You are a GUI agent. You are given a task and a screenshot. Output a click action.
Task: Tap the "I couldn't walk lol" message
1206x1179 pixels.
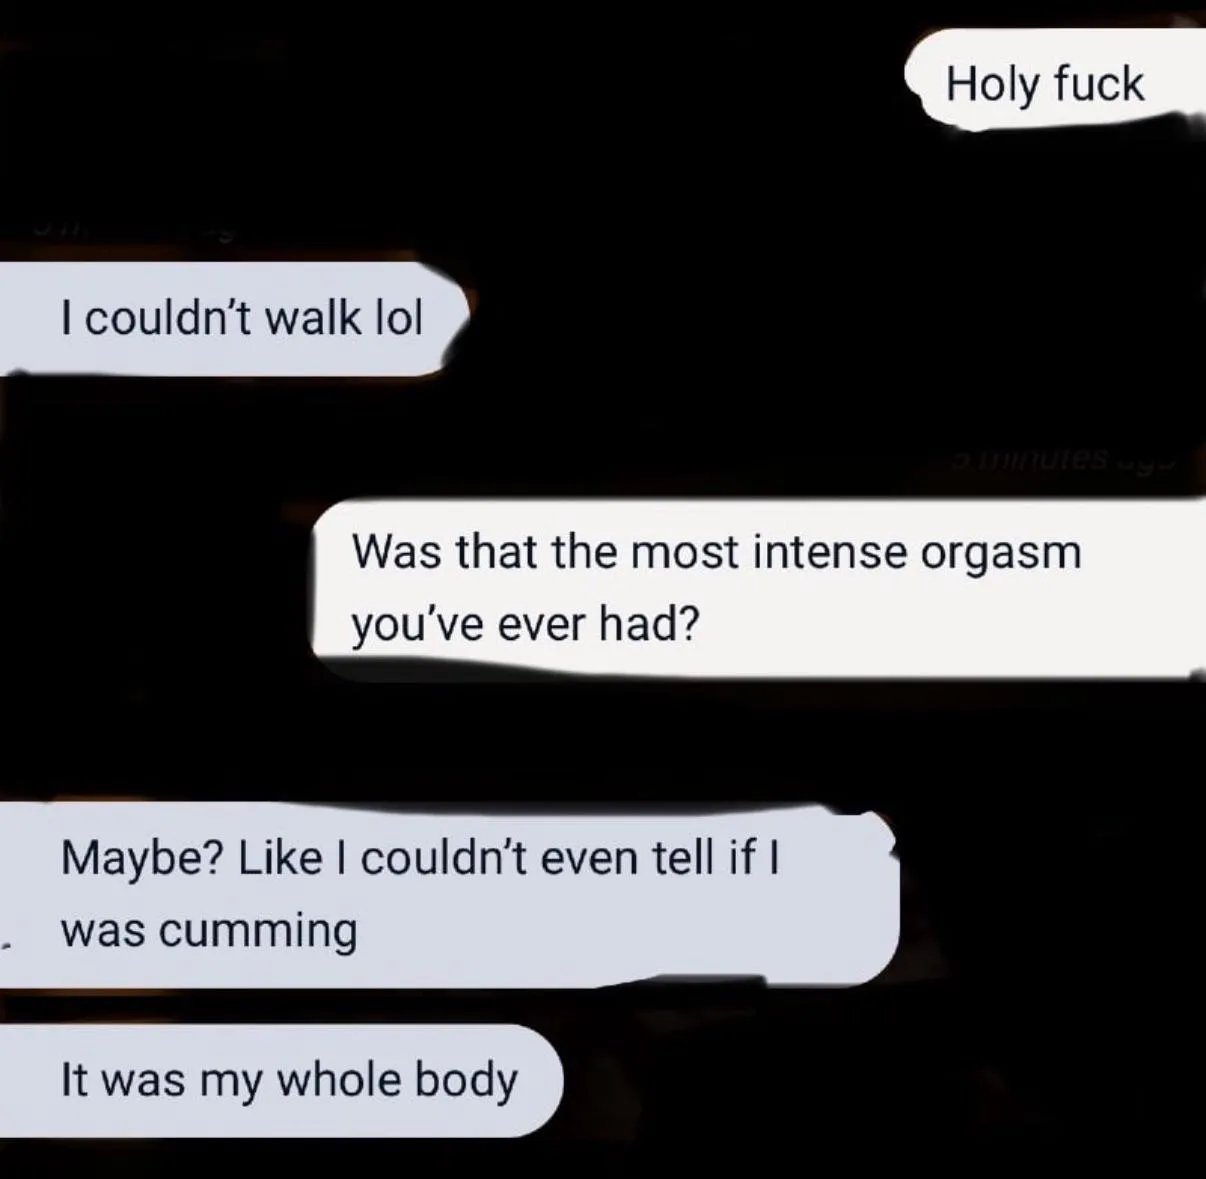coord(232,318)
